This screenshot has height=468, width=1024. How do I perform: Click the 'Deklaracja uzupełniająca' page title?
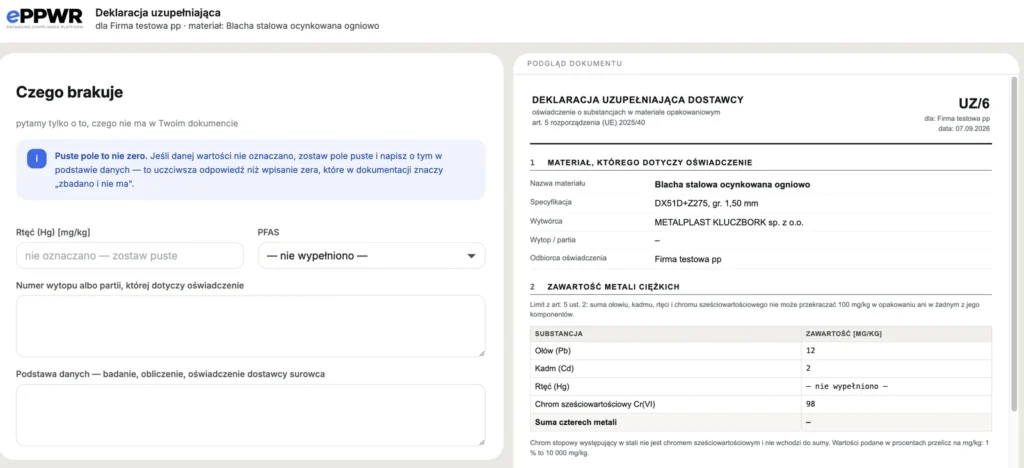tap(157, 12)
